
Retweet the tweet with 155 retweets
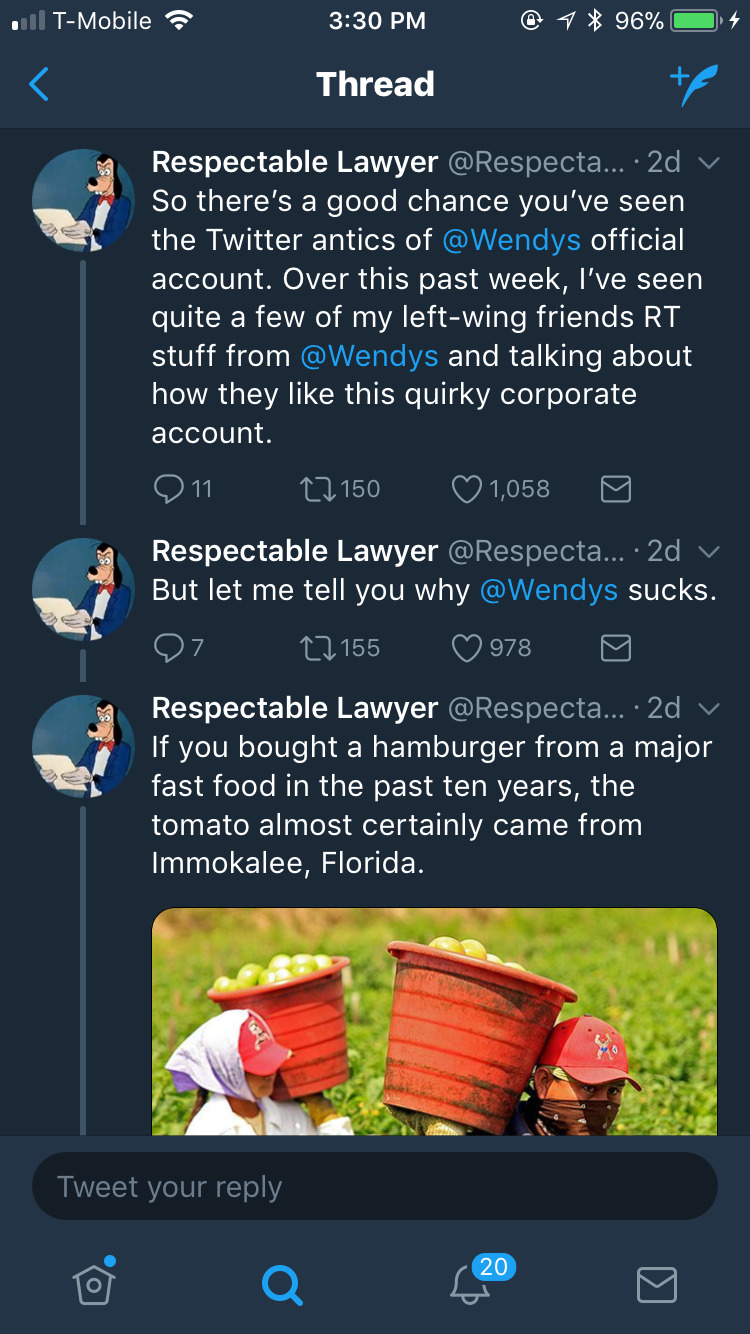[x=318, y=648]
